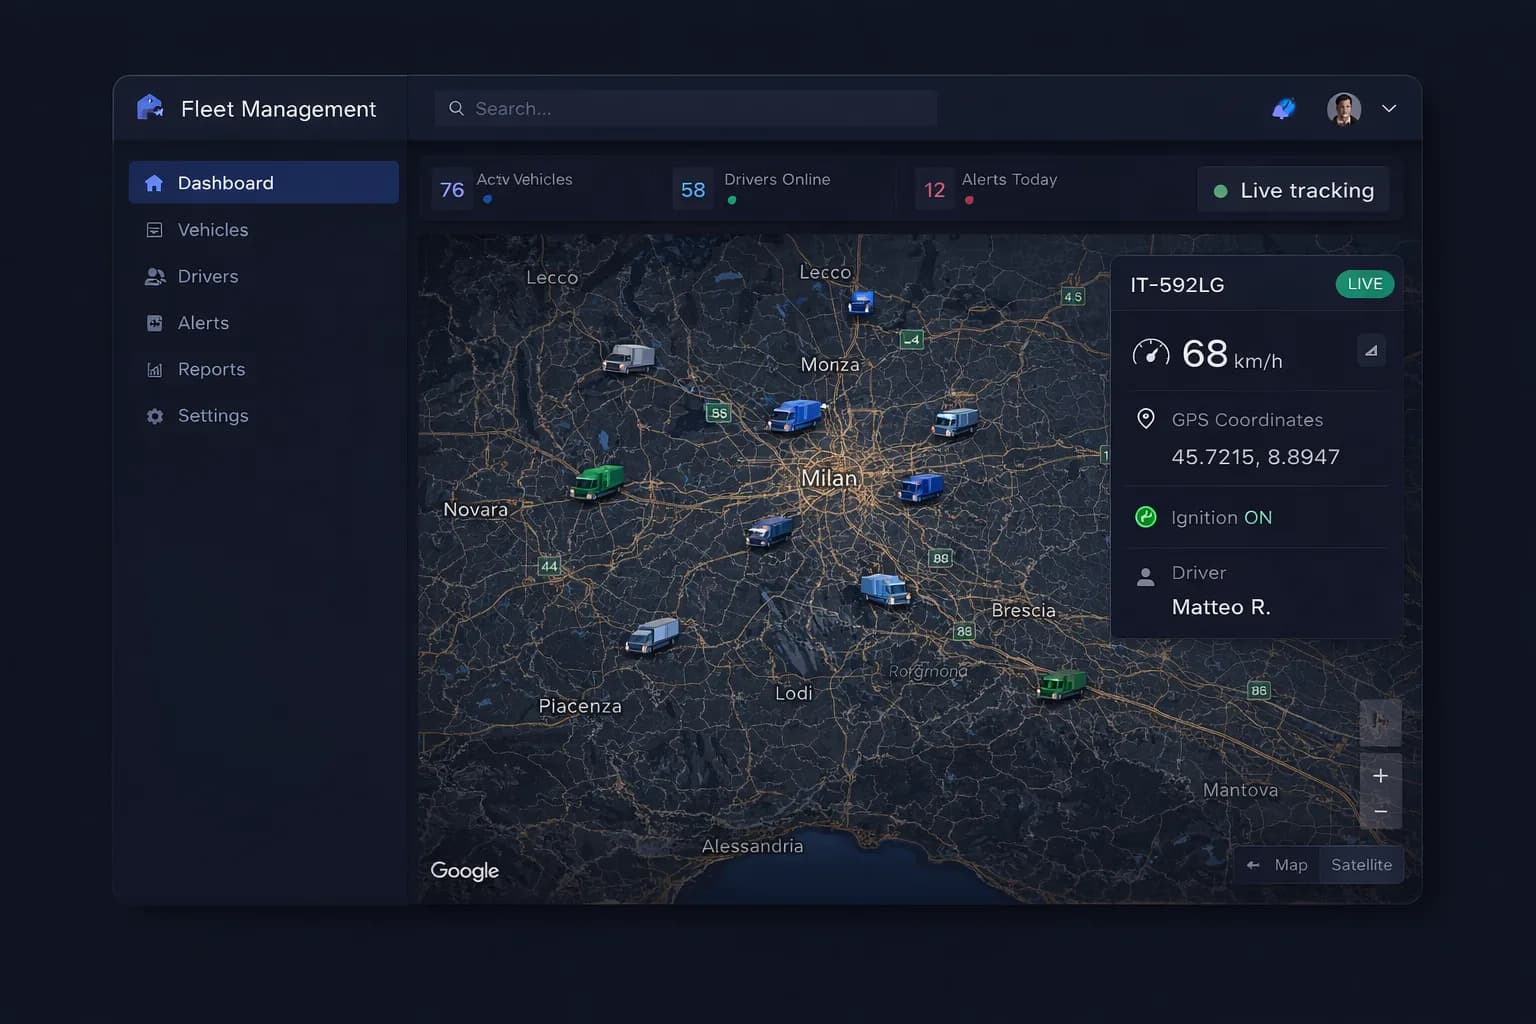Switch to the Map tab
This screenshot has height=1024, width=1536.
coord(1290,864)
